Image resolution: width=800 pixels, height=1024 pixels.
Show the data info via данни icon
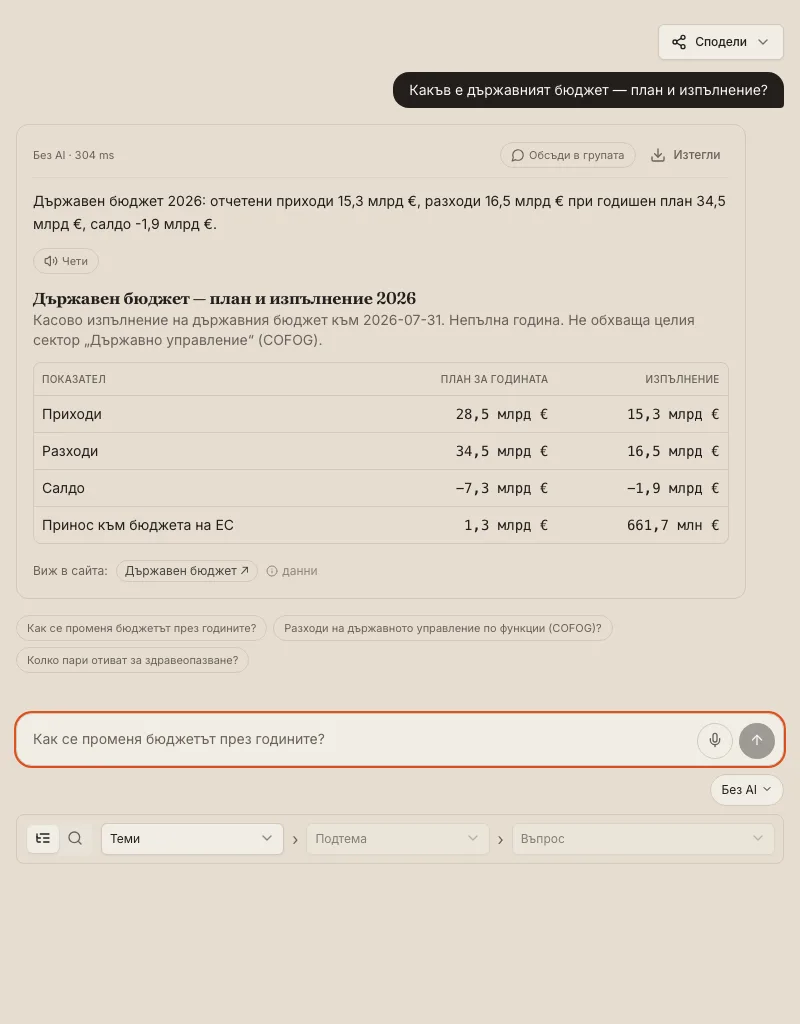point(272,571)
